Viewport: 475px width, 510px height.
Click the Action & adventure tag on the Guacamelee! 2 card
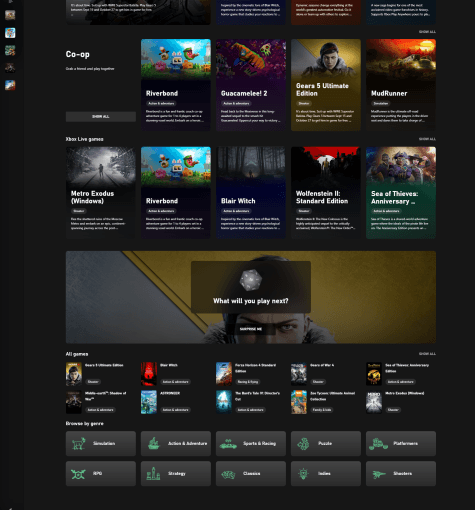(236, 103)
